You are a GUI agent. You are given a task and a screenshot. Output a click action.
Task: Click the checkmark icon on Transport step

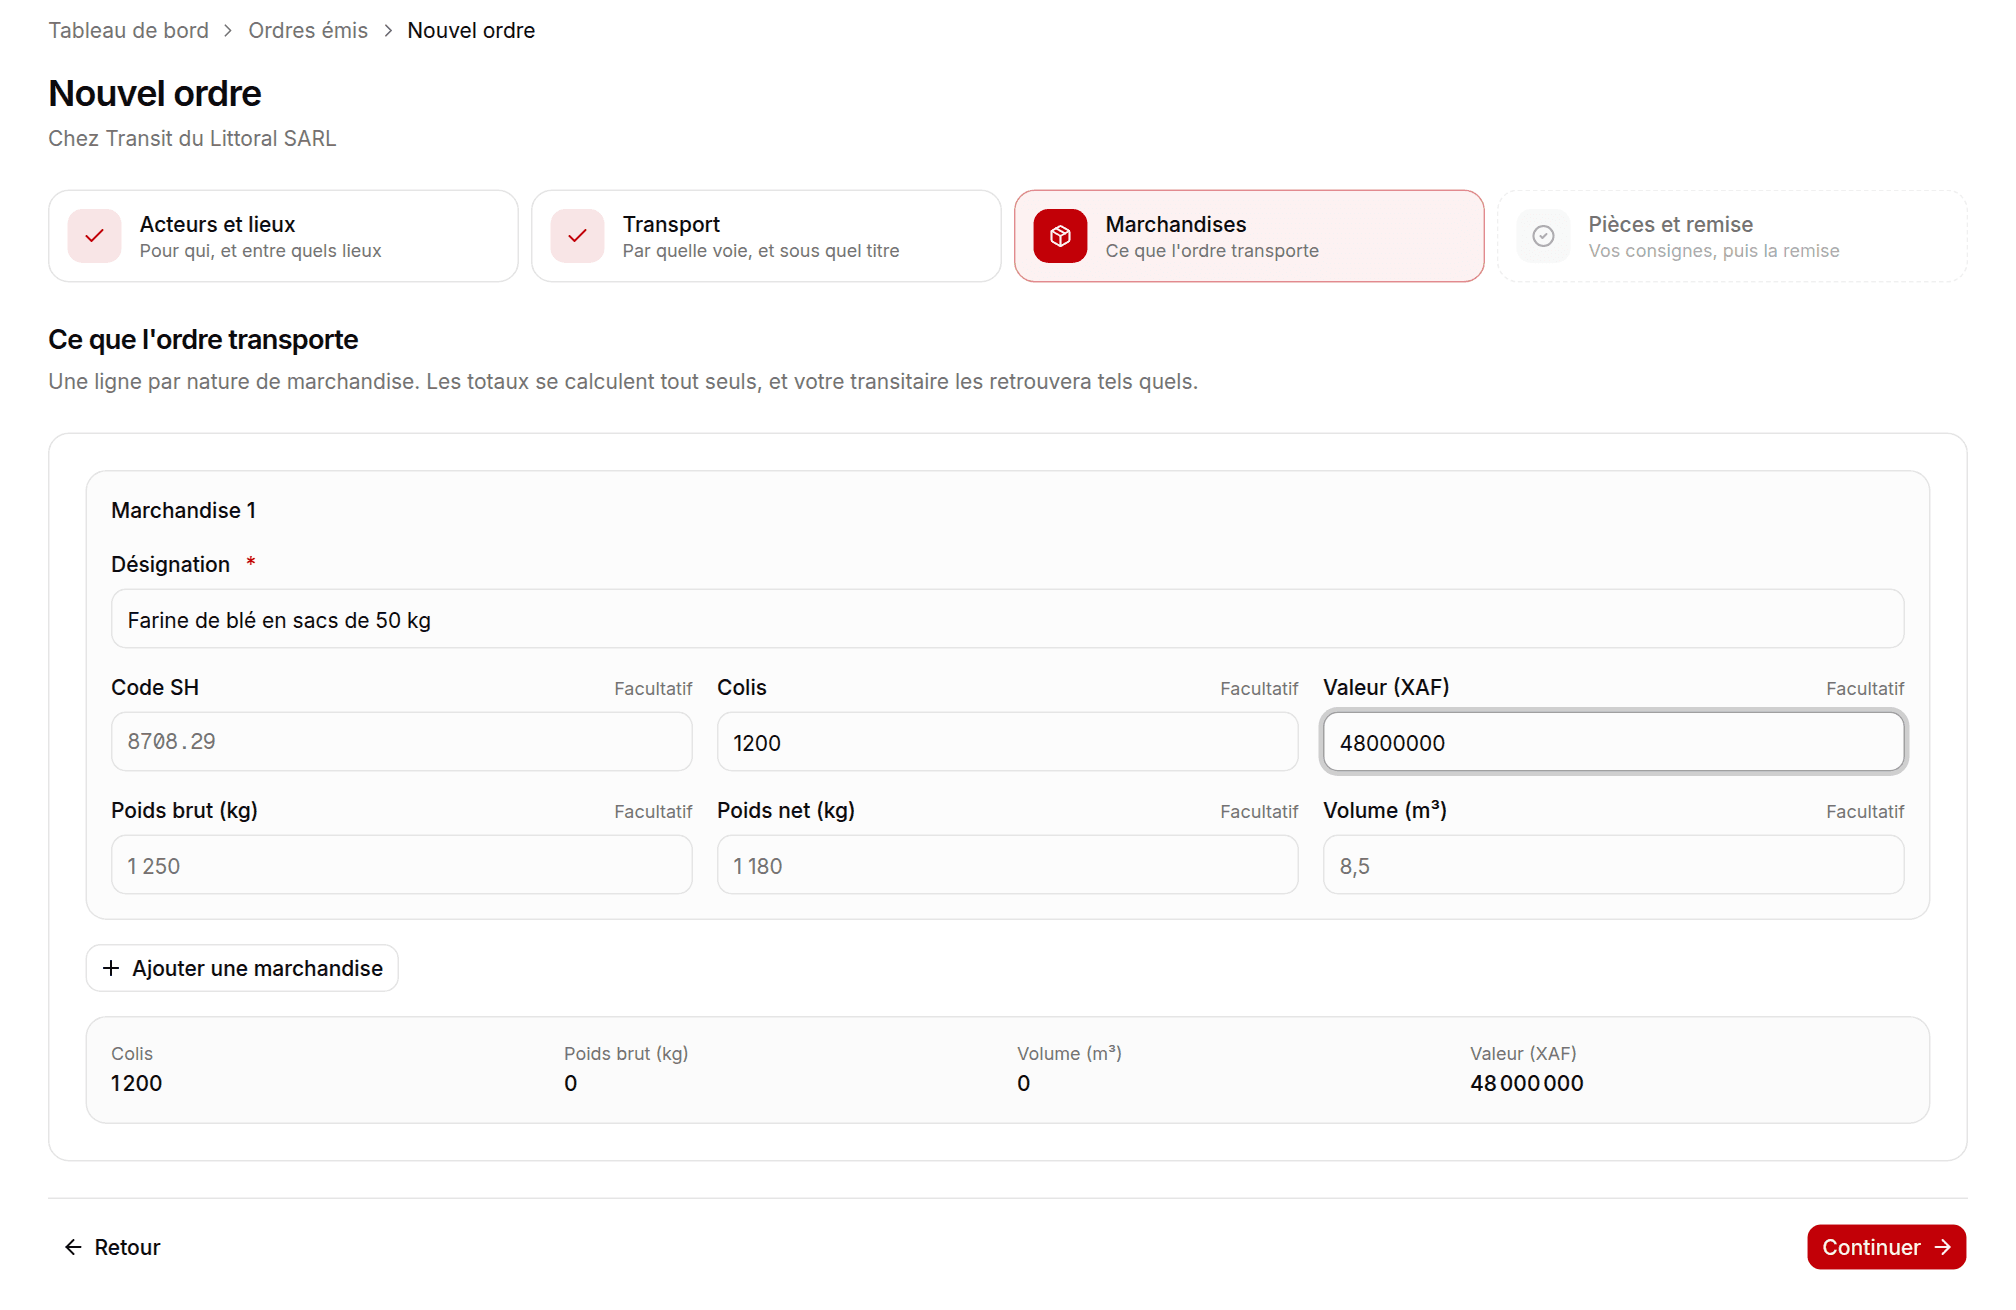pyautogui.click(x=577, y=236)
